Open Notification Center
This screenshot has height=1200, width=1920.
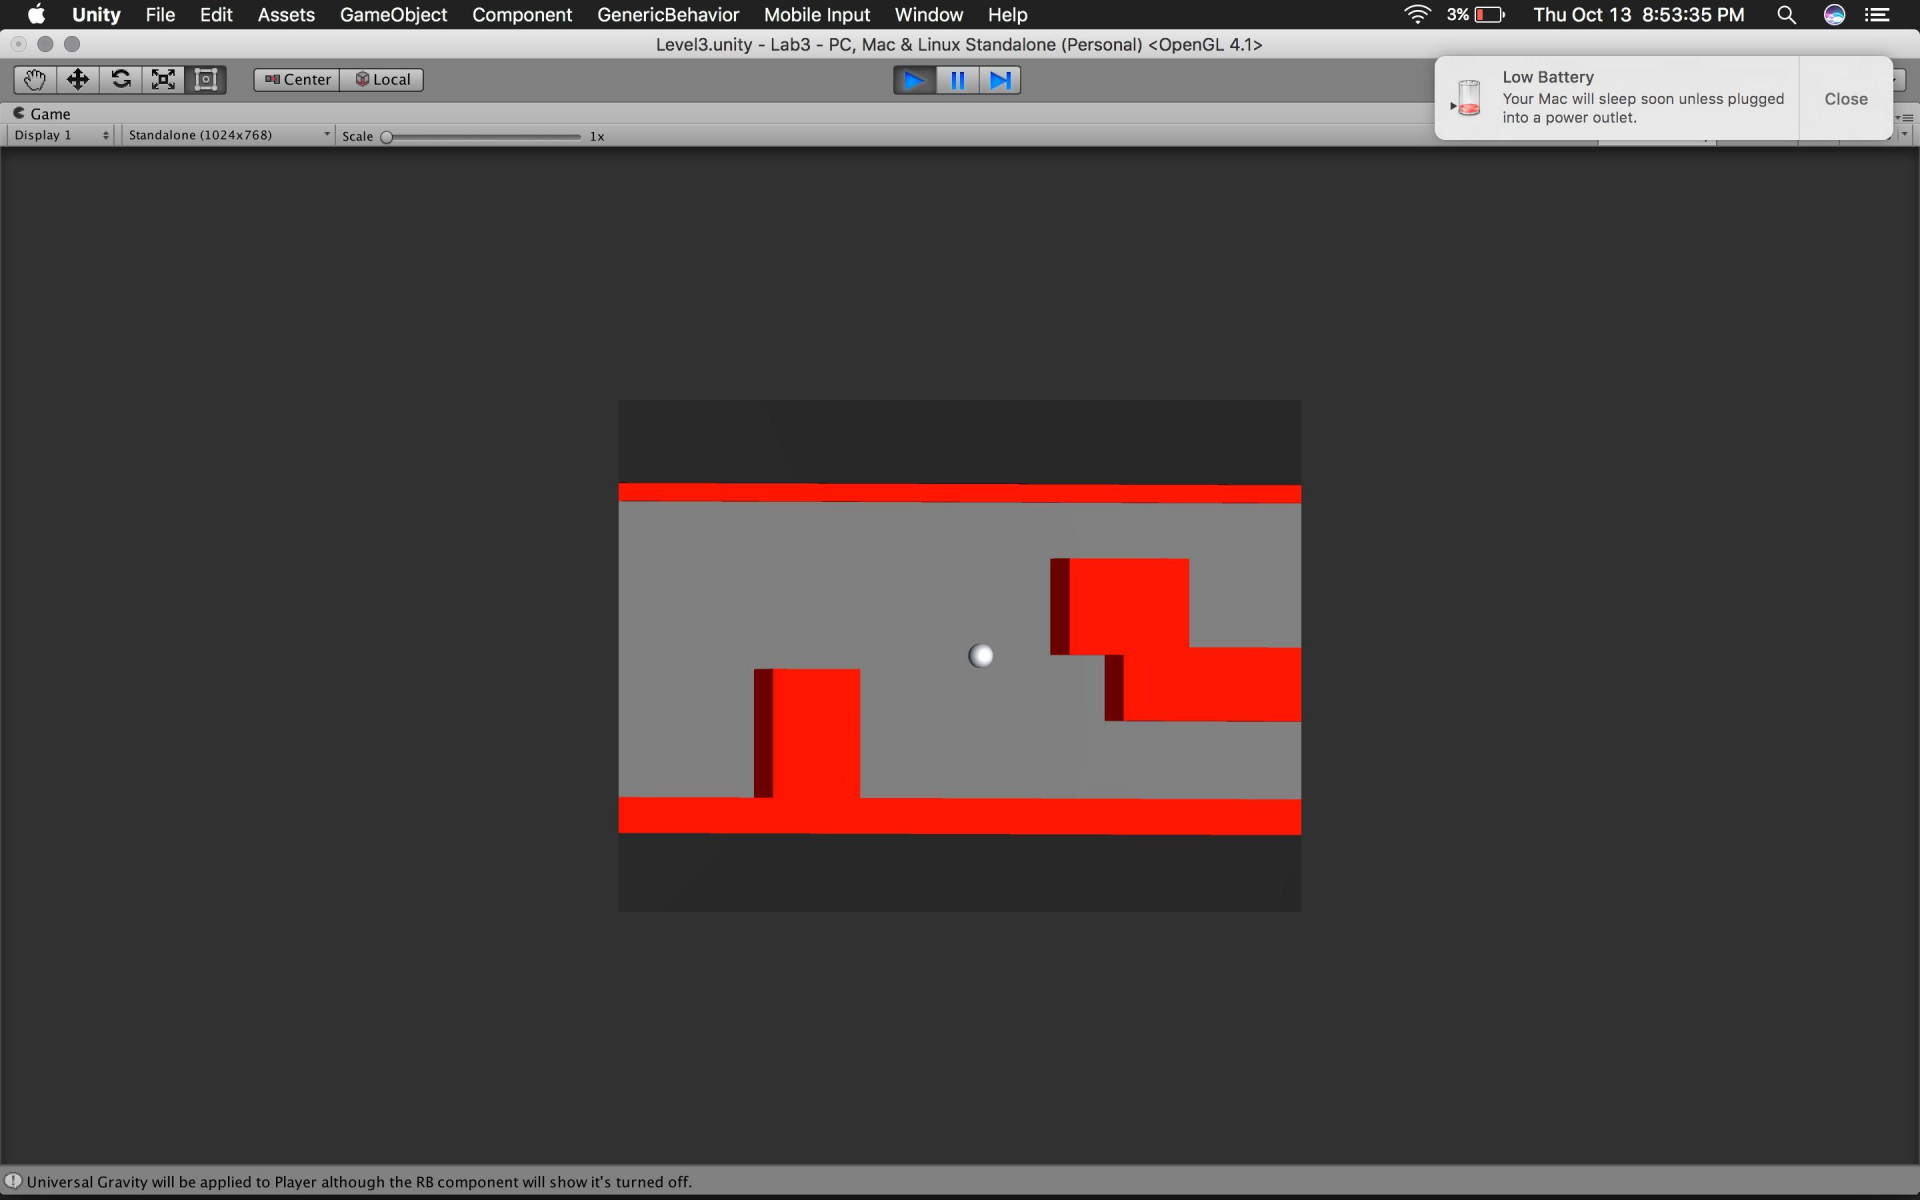1877,15
